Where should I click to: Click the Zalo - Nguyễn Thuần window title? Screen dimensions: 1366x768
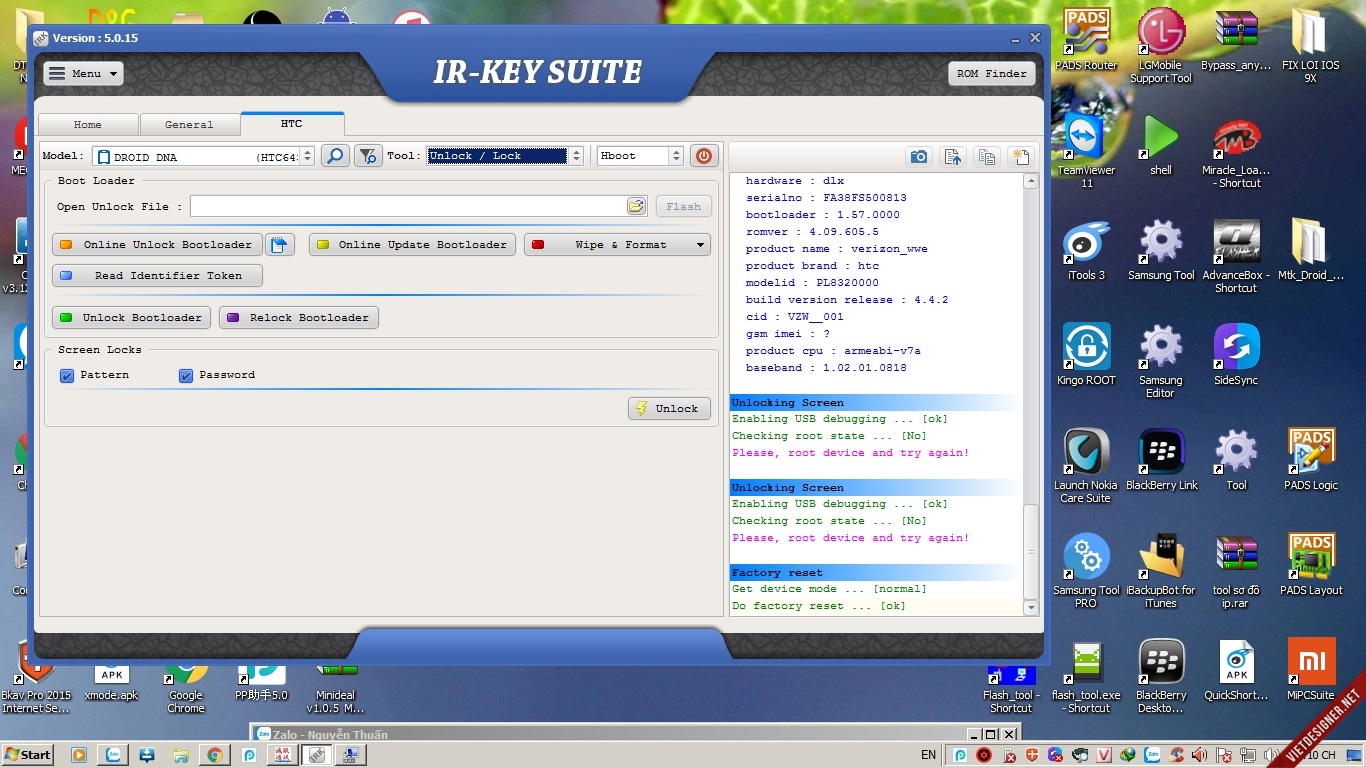coord(331,734)
